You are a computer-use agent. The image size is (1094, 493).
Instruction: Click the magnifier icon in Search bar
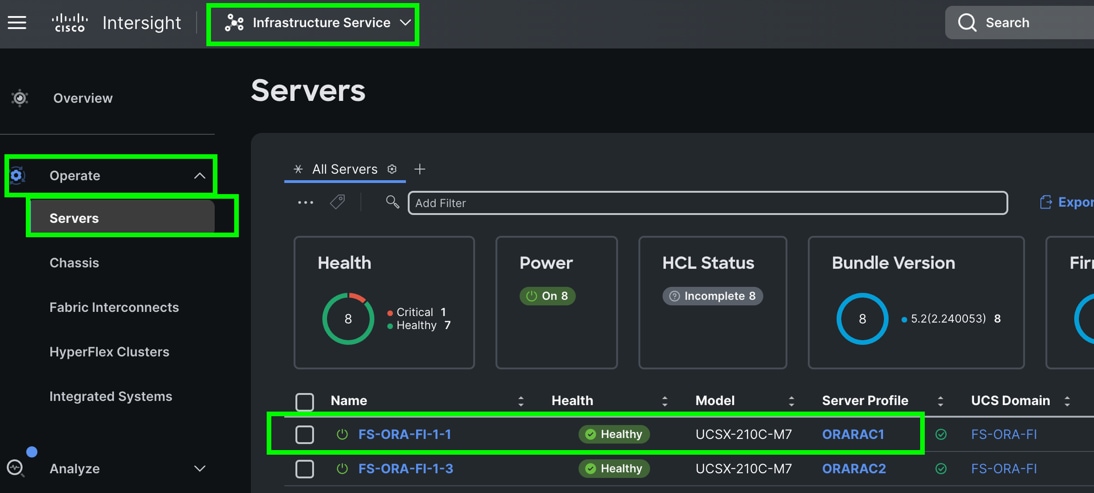(x=967, y=23)
